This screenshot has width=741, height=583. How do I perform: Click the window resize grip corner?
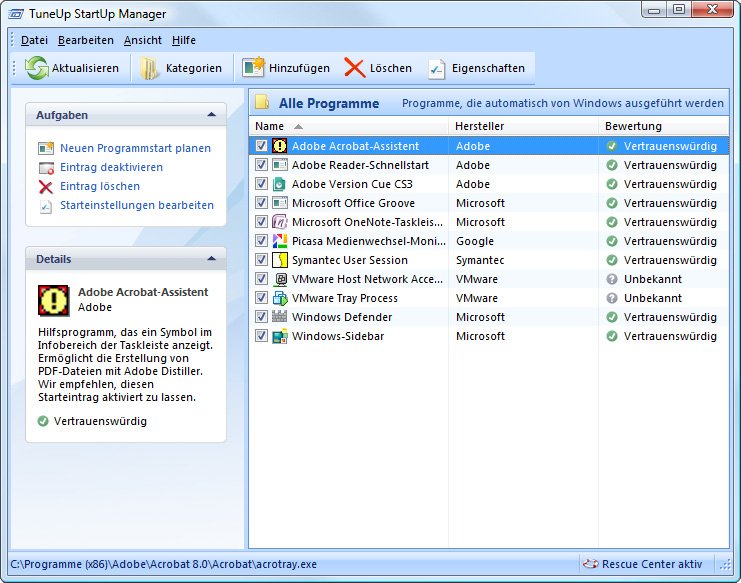pyautogui.click(x=724, y=565)
